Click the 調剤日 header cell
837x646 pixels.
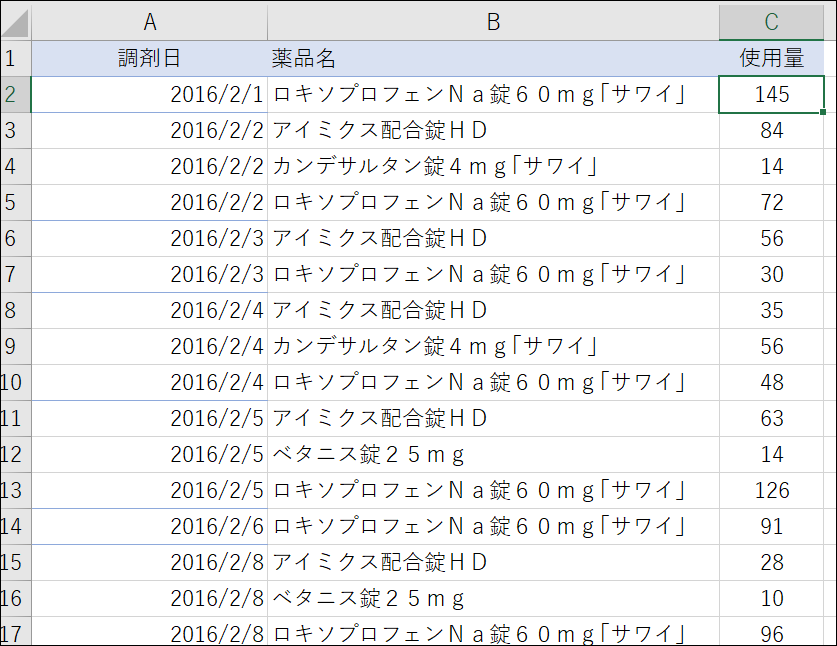pos(149,58)
